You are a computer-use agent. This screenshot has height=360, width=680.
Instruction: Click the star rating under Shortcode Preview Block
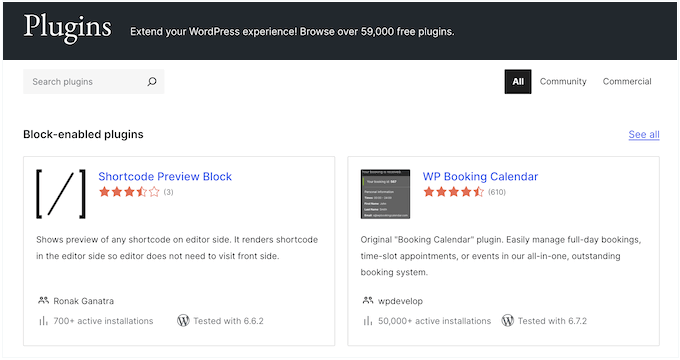pos(129,192)
